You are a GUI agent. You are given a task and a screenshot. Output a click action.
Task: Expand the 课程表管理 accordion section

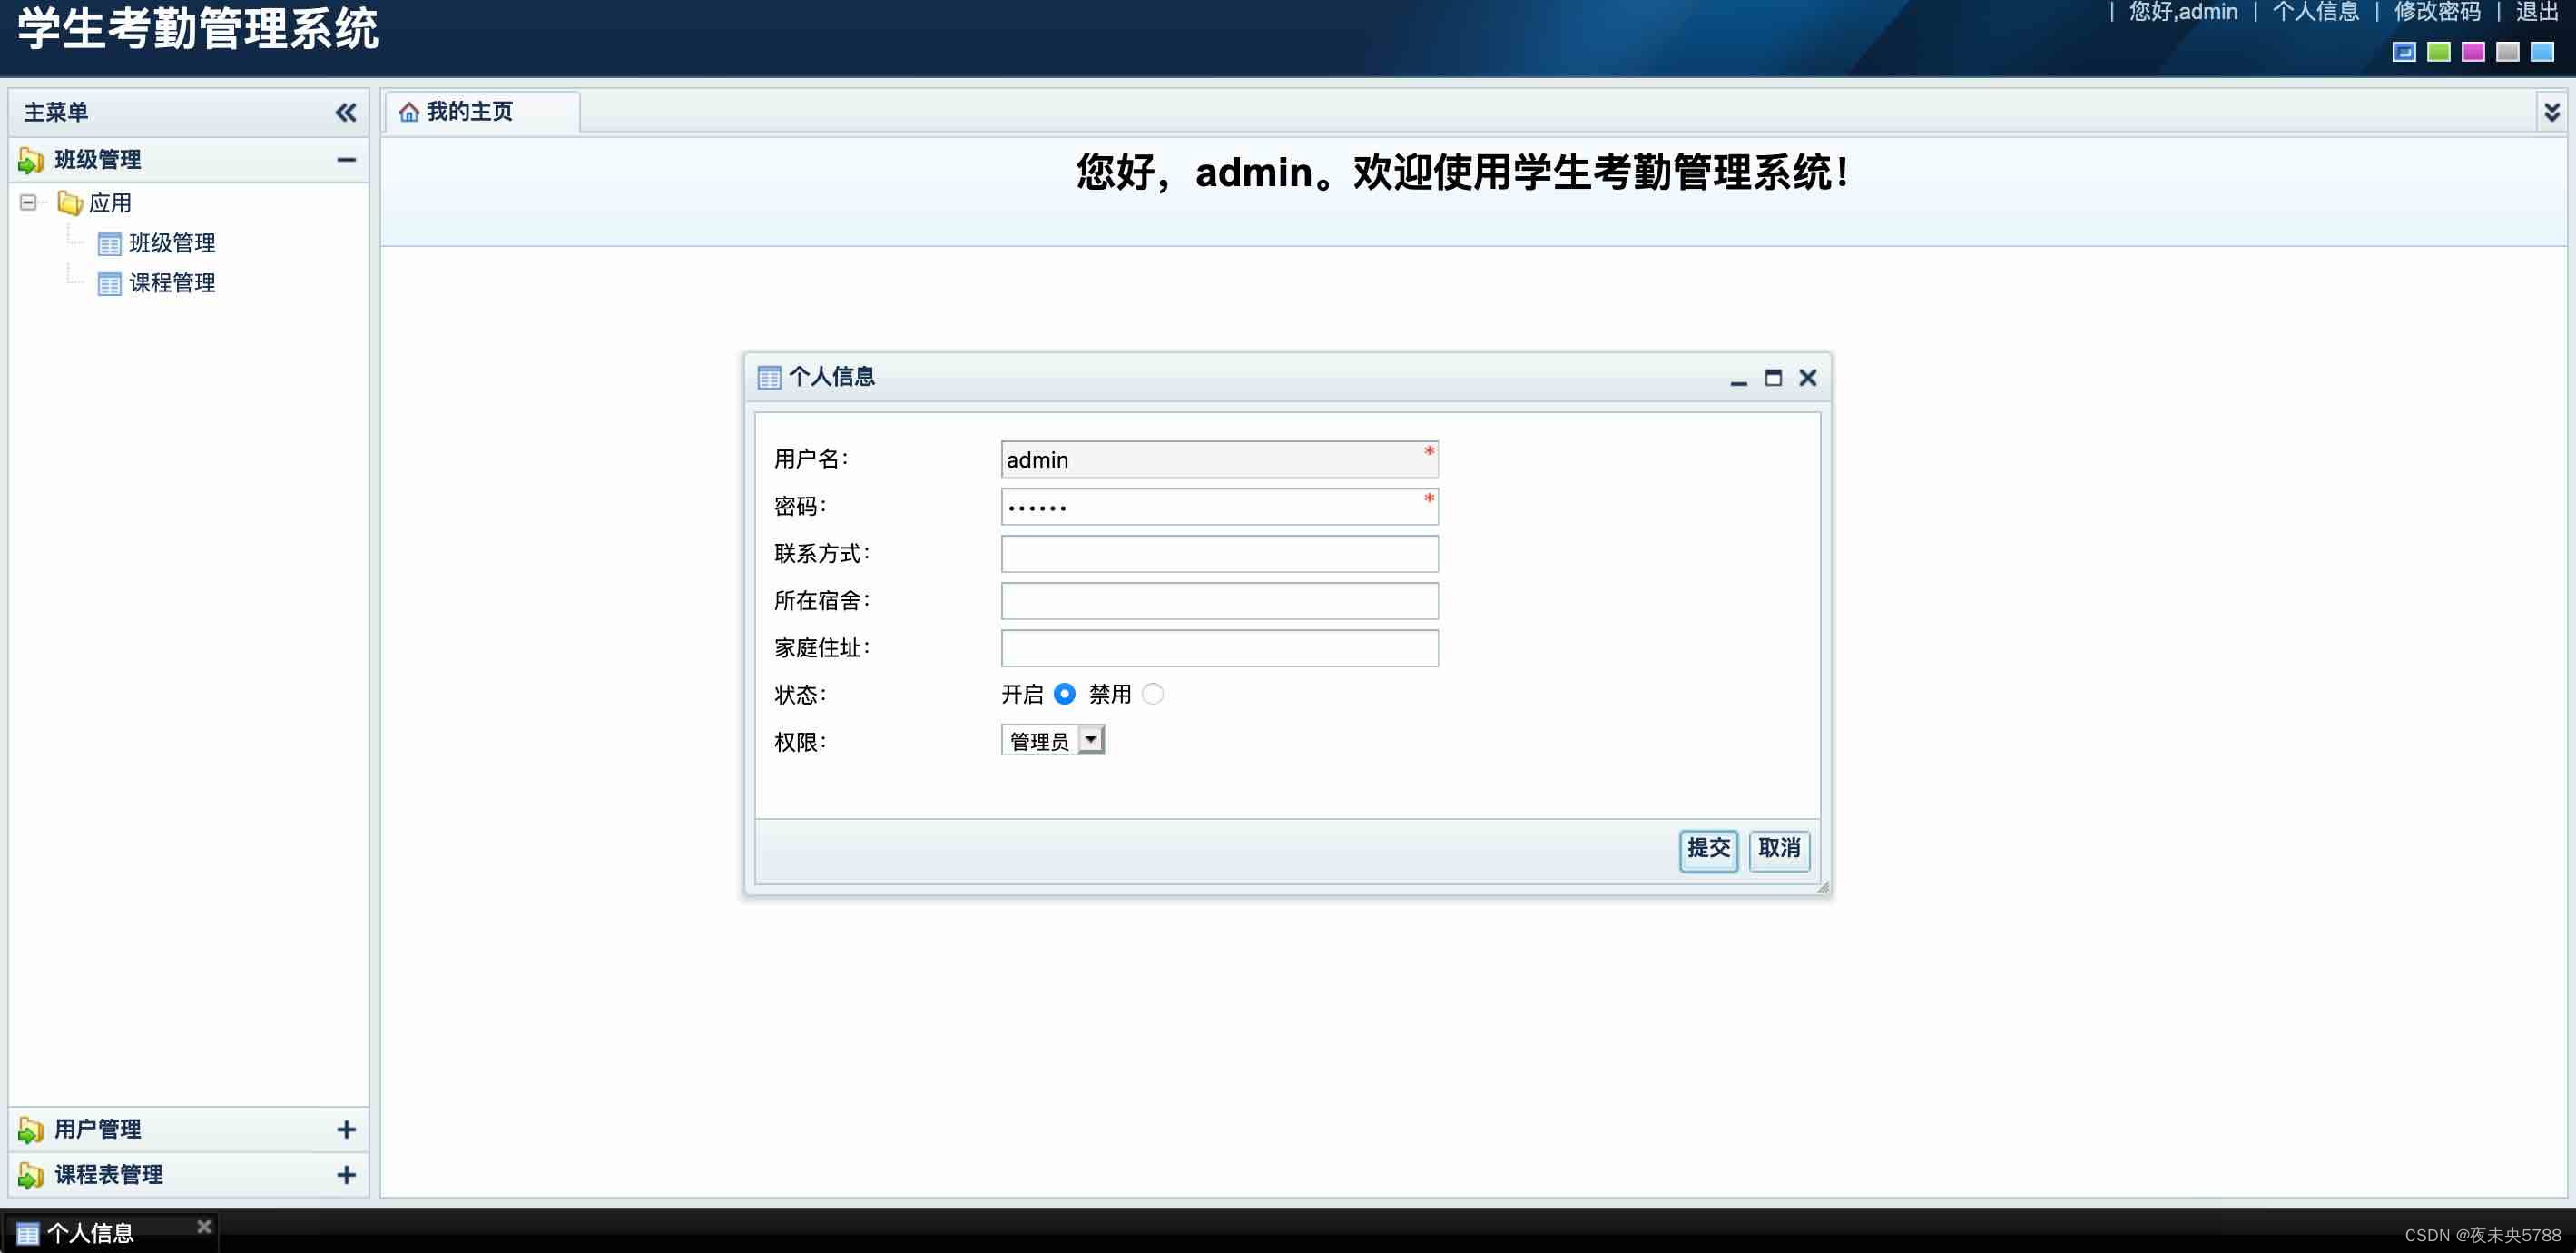pyautogui.click(x=346, y=1174)
